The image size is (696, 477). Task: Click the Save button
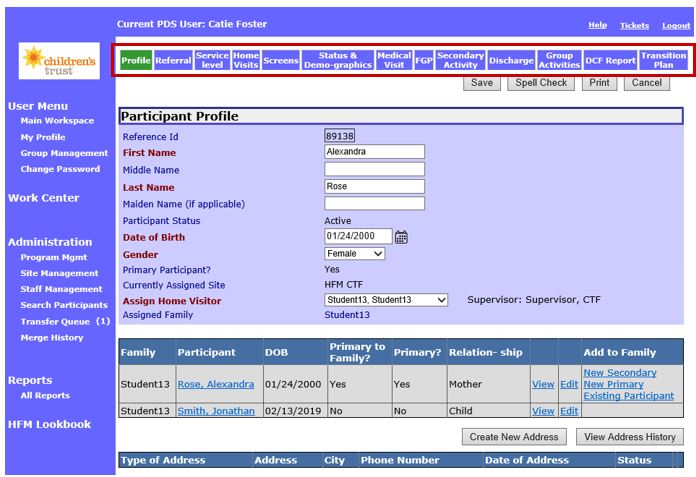[x=481, y=83]
